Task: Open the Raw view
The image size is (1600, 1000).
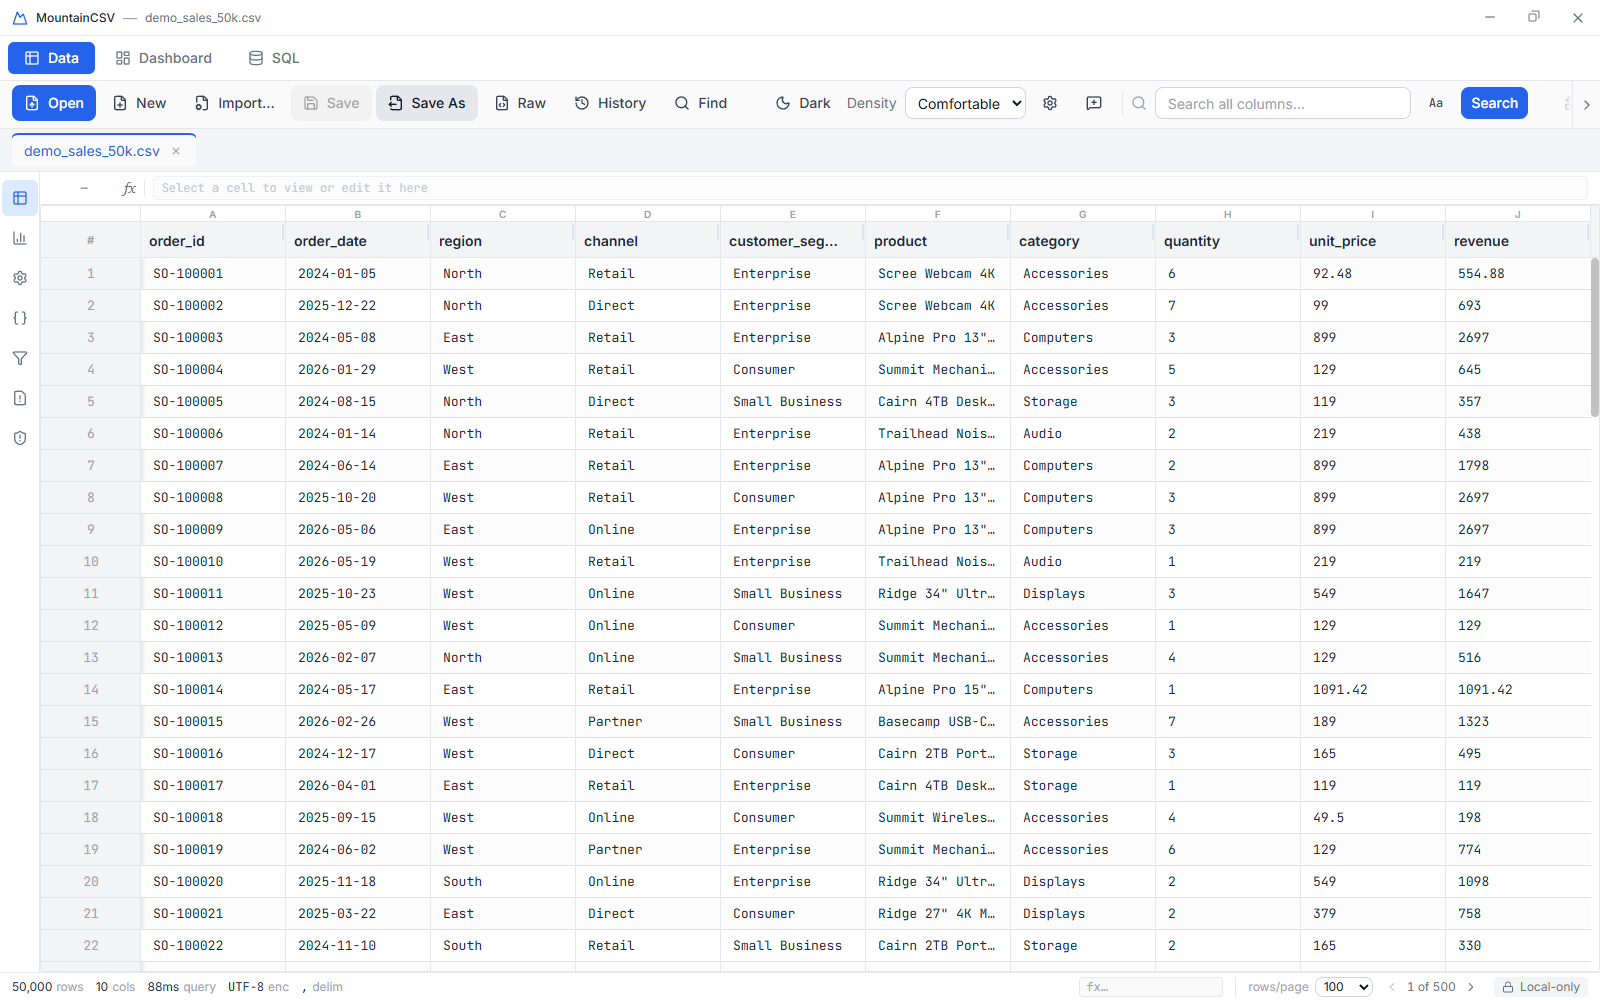Action: 520,103
